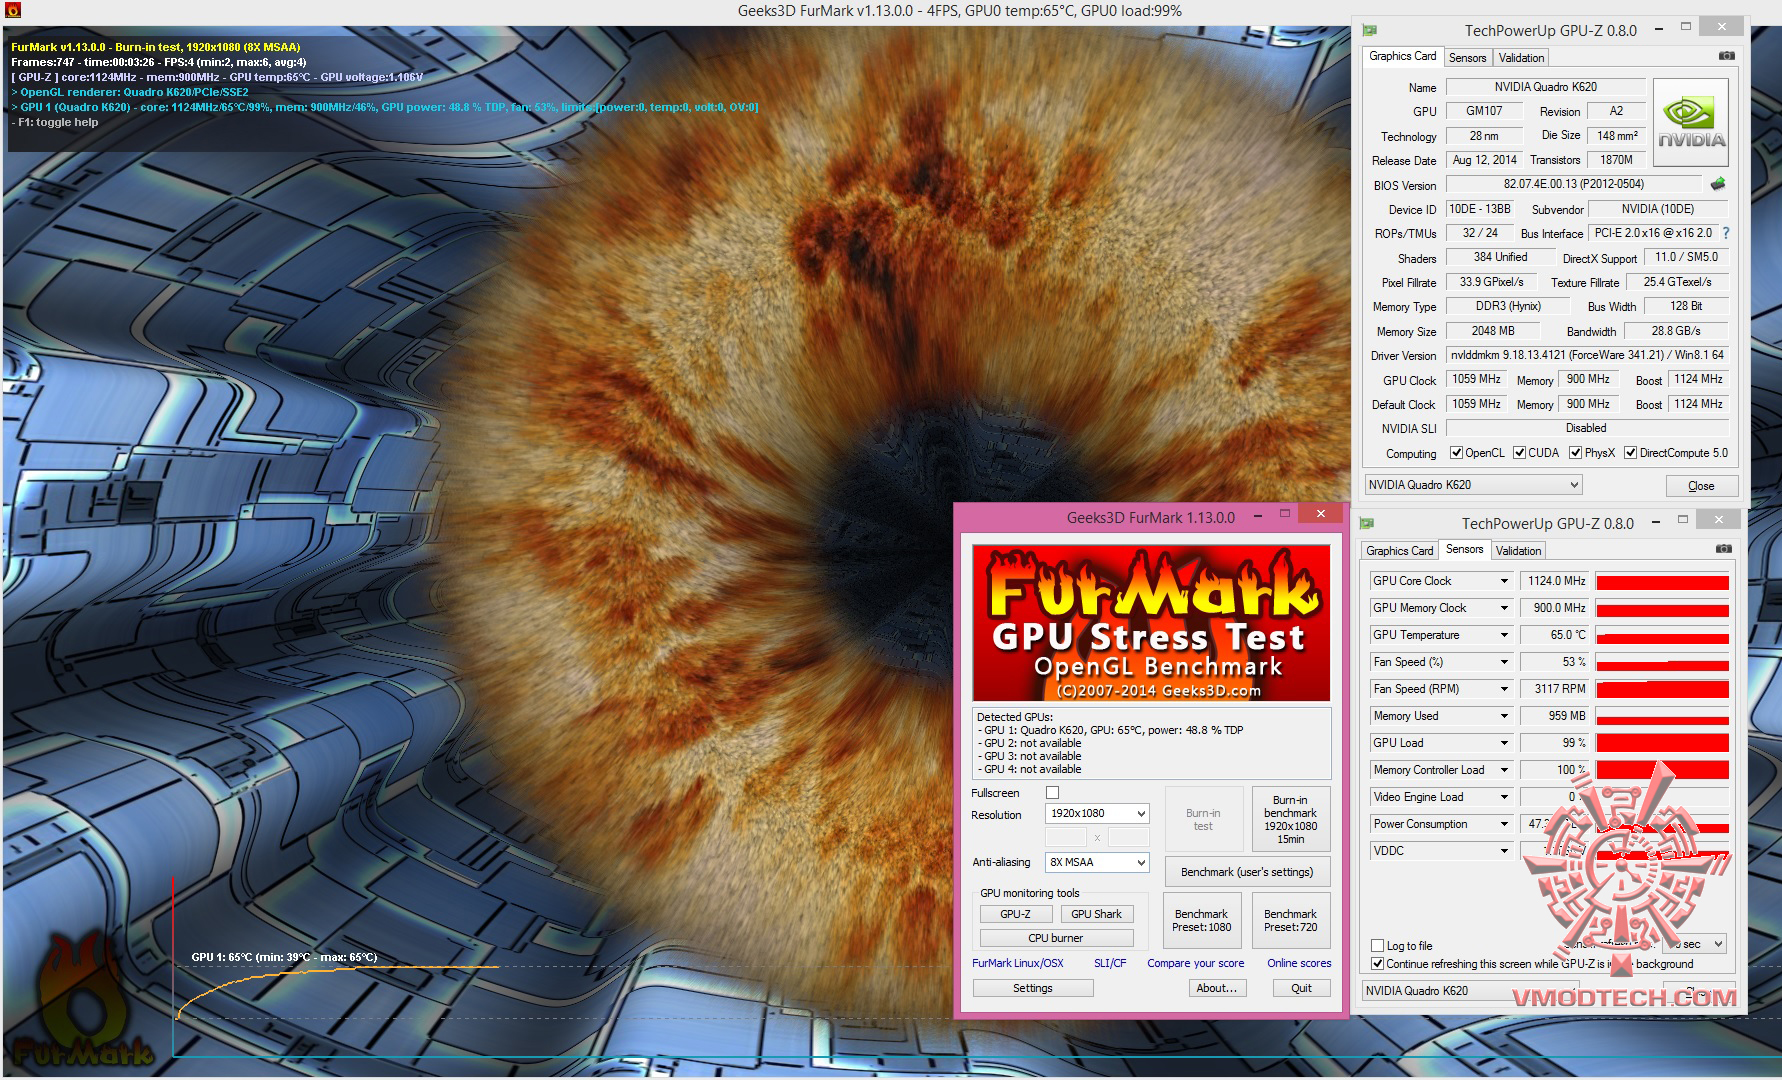Open FurMark Settings
Viewport: 1782px width, 1080px height.
[x=1033, y=988]
